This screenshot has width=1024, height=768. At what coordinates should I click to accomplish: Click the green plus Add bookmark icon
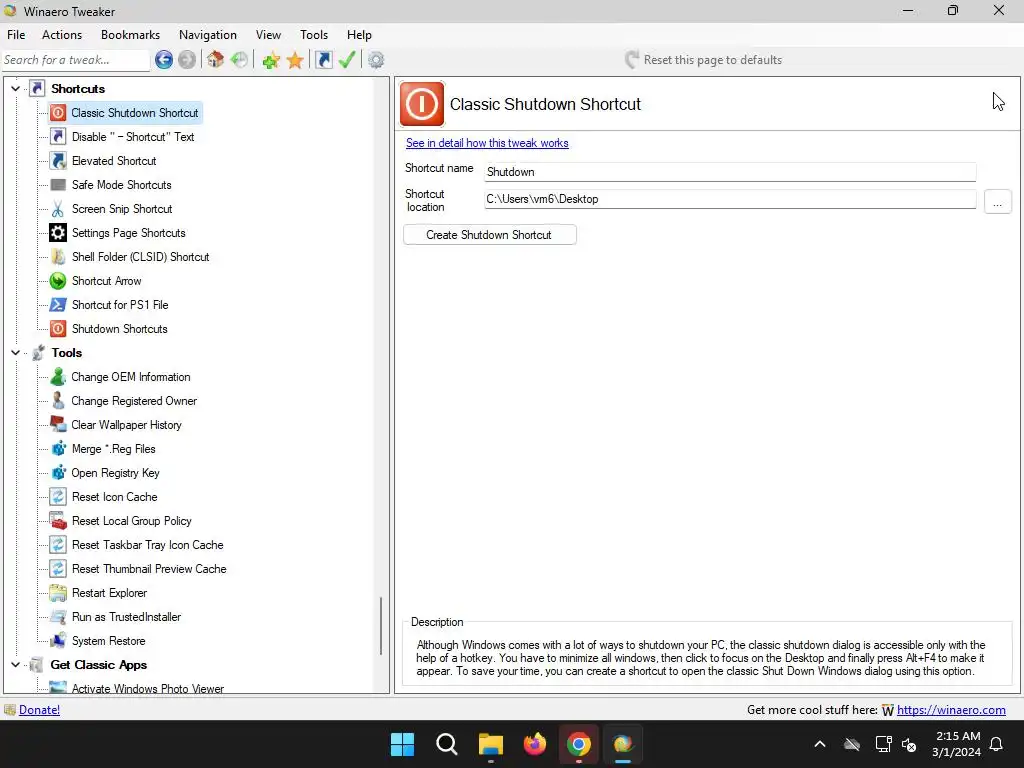tap(271, 60)
